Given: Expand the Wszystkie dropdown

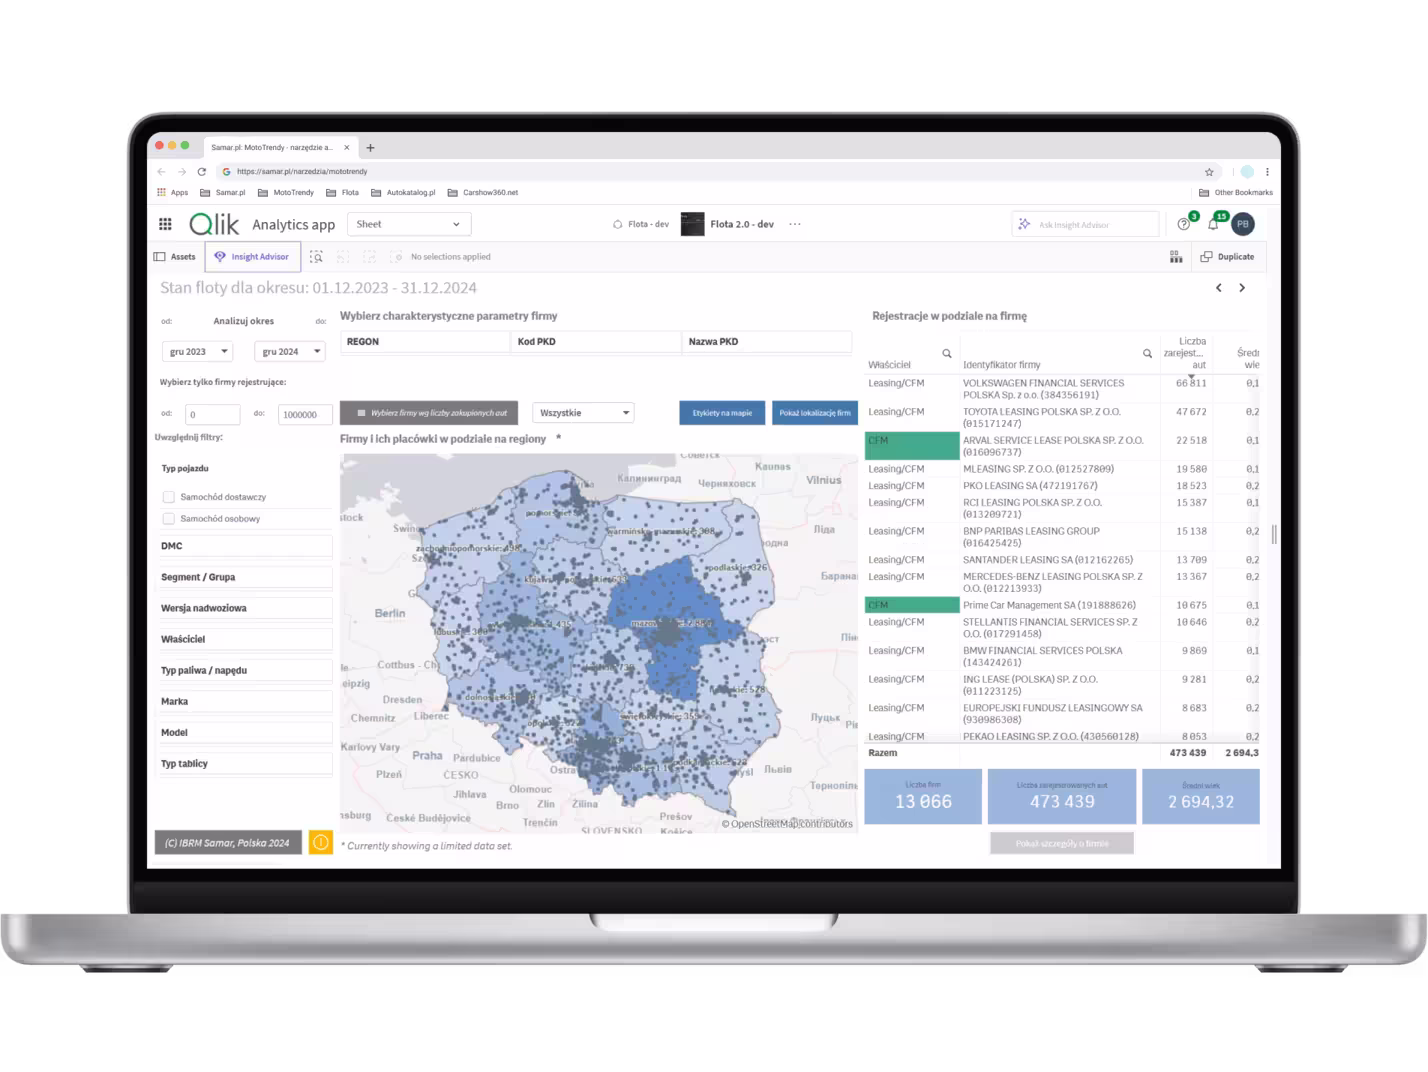Looking at the screenshot, I should [584, 413].
